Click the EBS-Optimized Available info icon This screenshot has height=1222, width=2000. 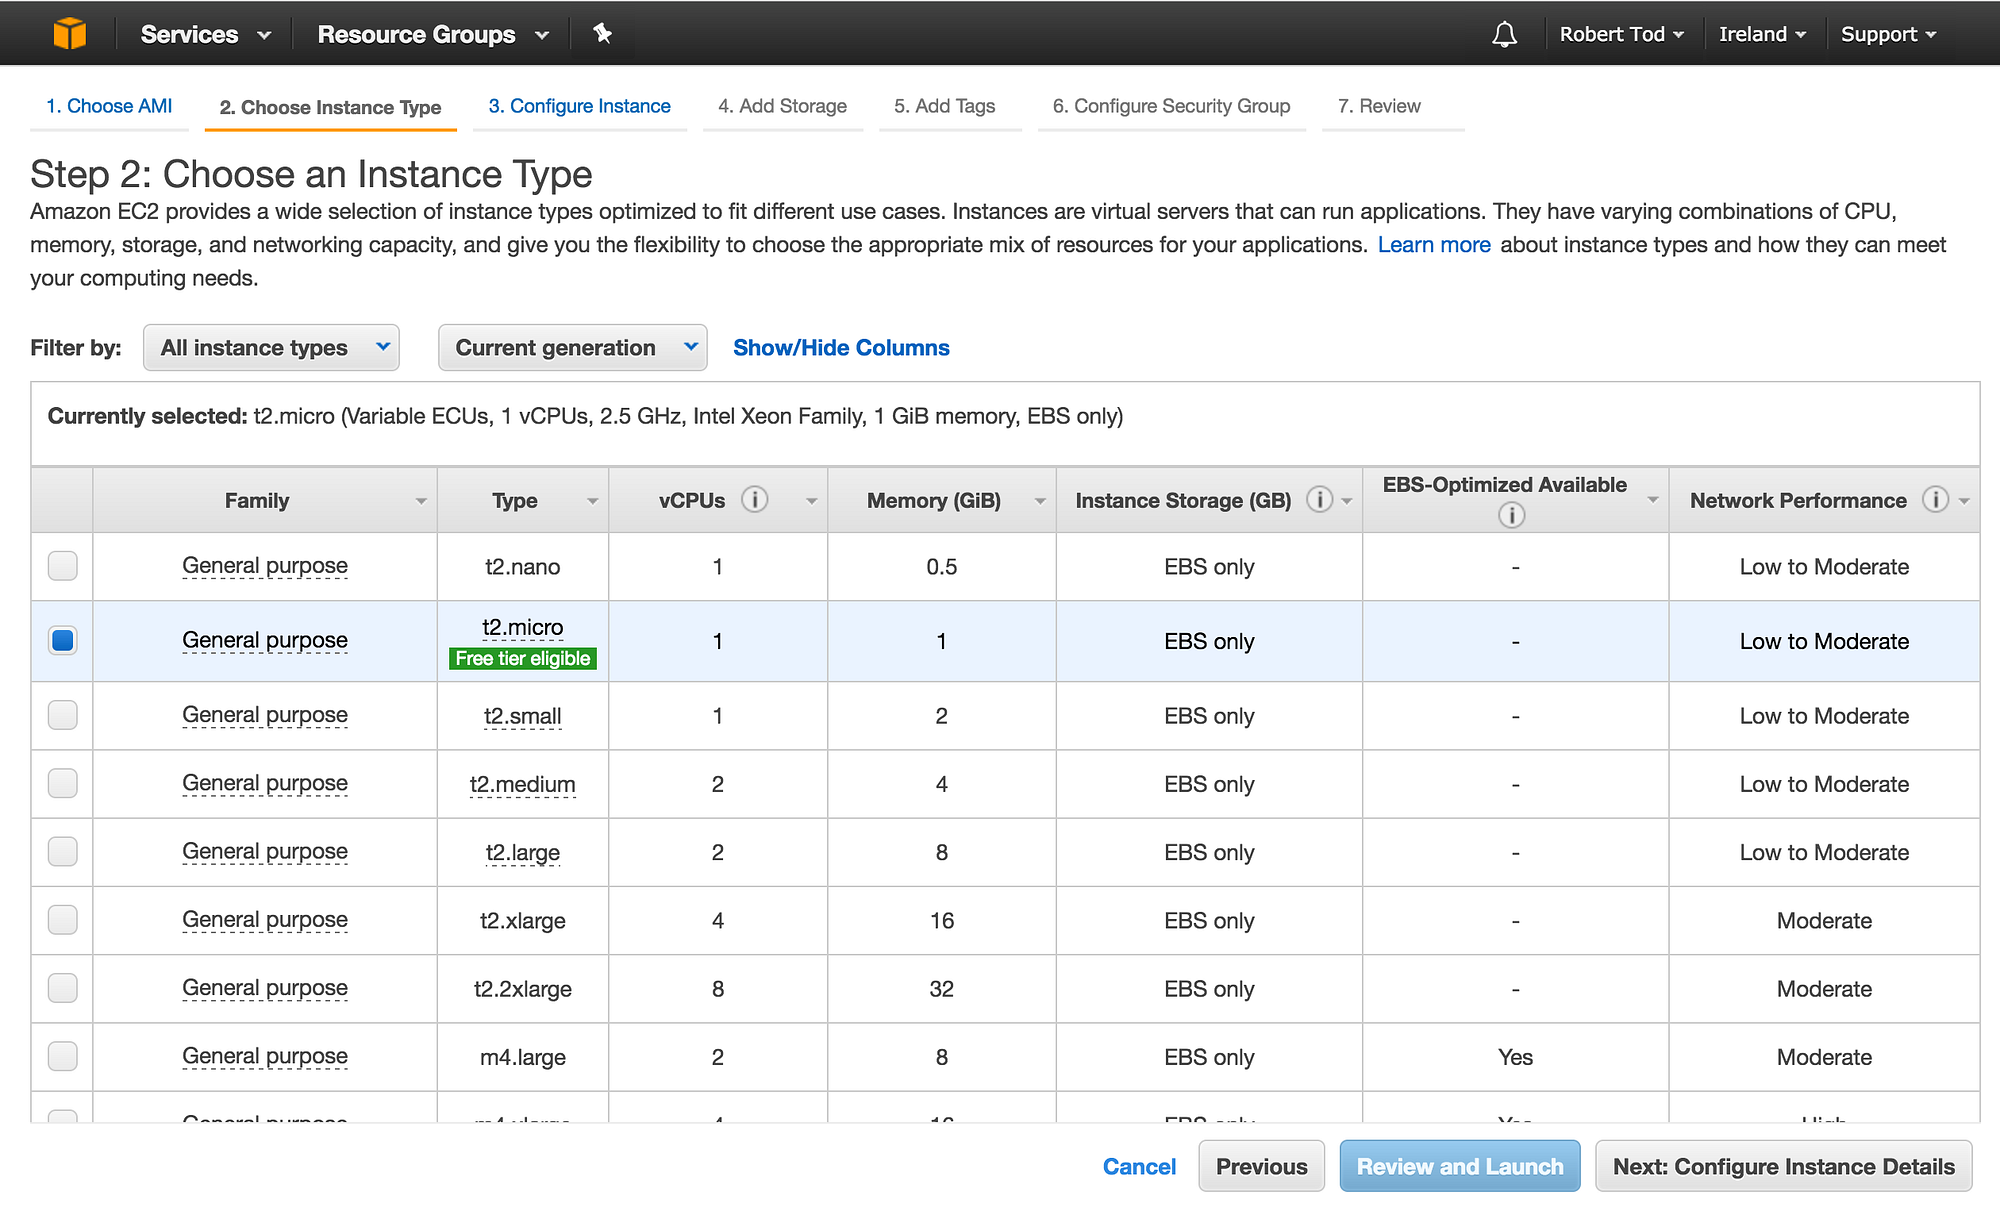pyautogui.click(x=1511, y=515)
